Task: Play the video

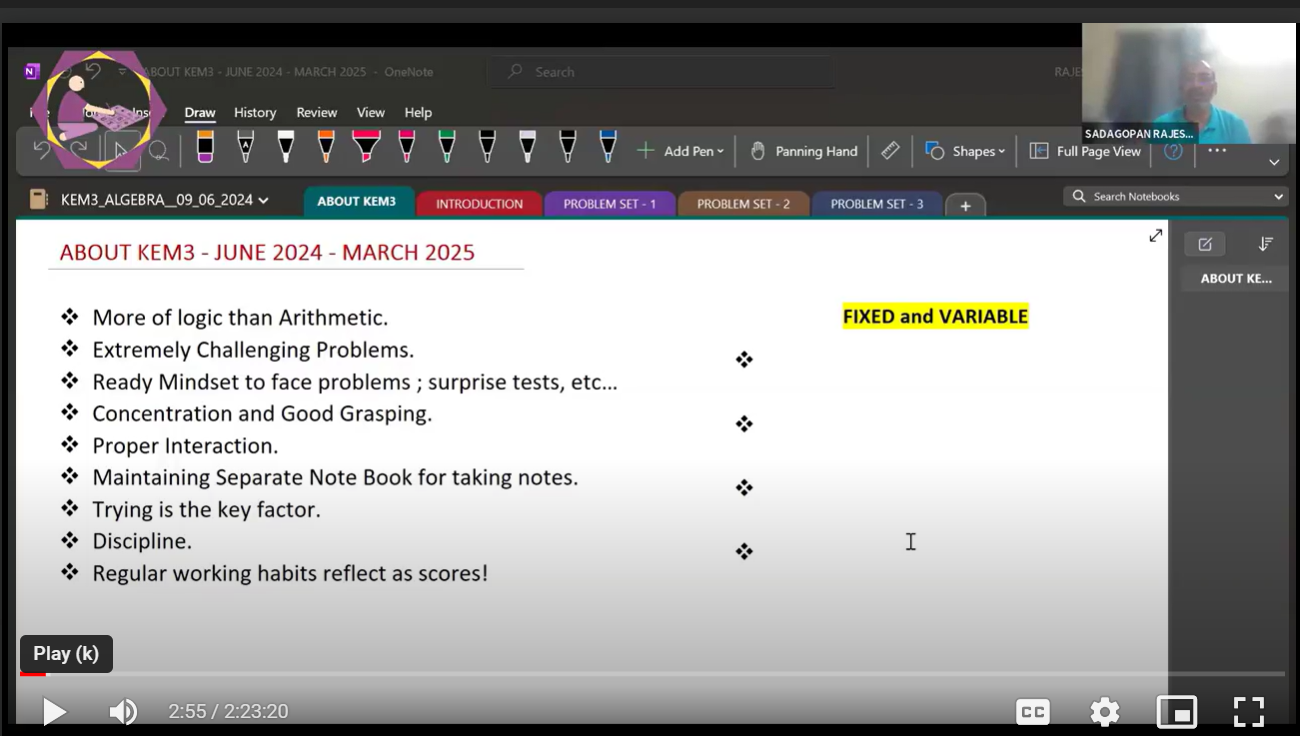Action: click(x=54, y=712)
